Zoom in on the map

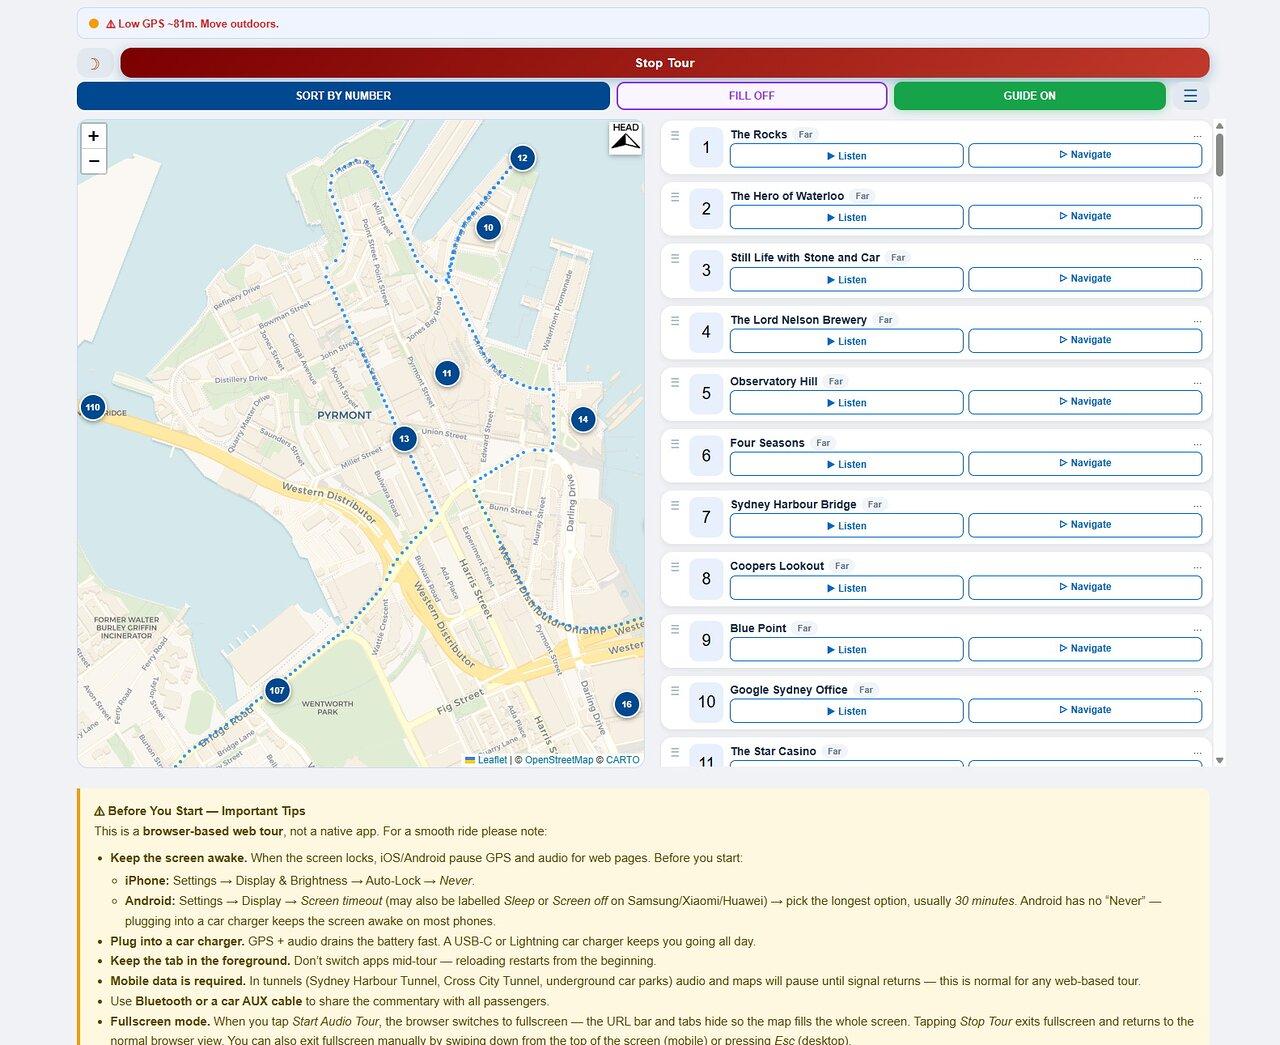pyautogui.click(x=94, y=136)
